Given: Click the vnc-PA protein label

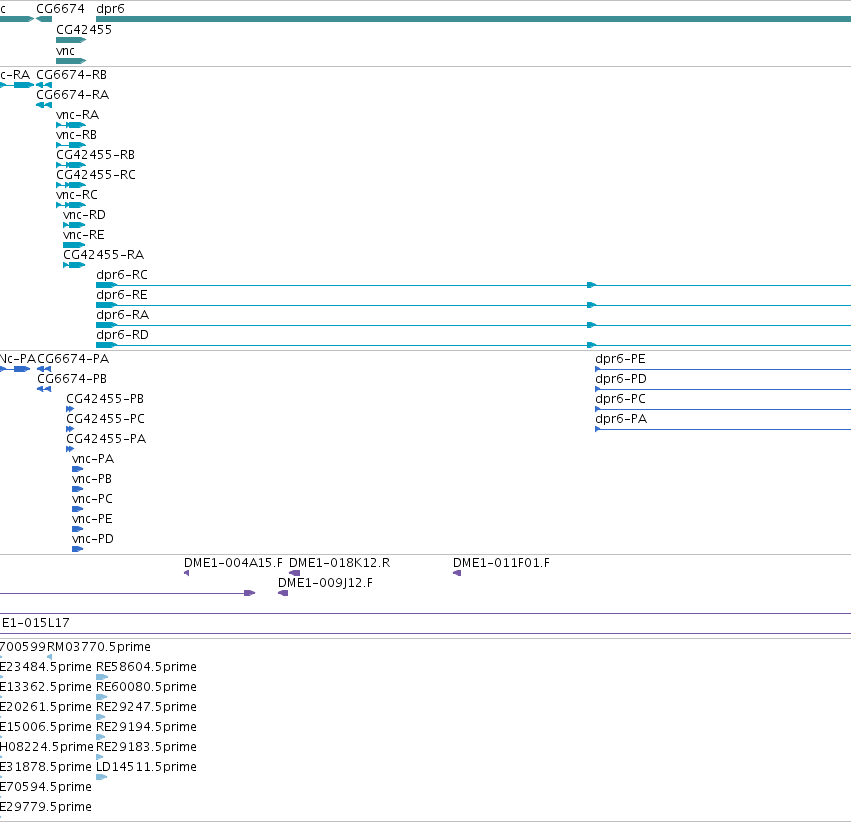Looking at the screenshot, I should 93,460.
